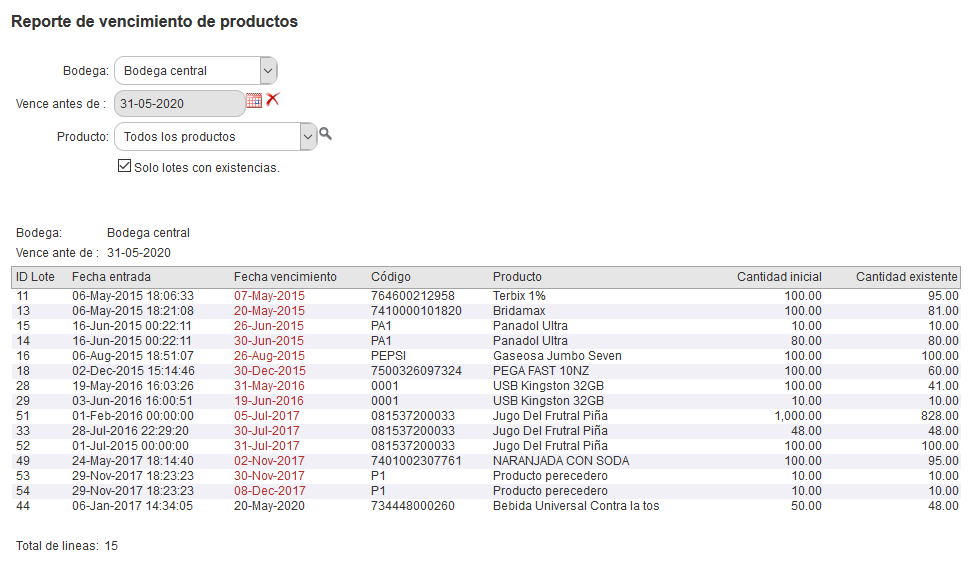Click 'Cantidad inicial' column header
This screenshot has height=563, width=975.
point(779,277)
